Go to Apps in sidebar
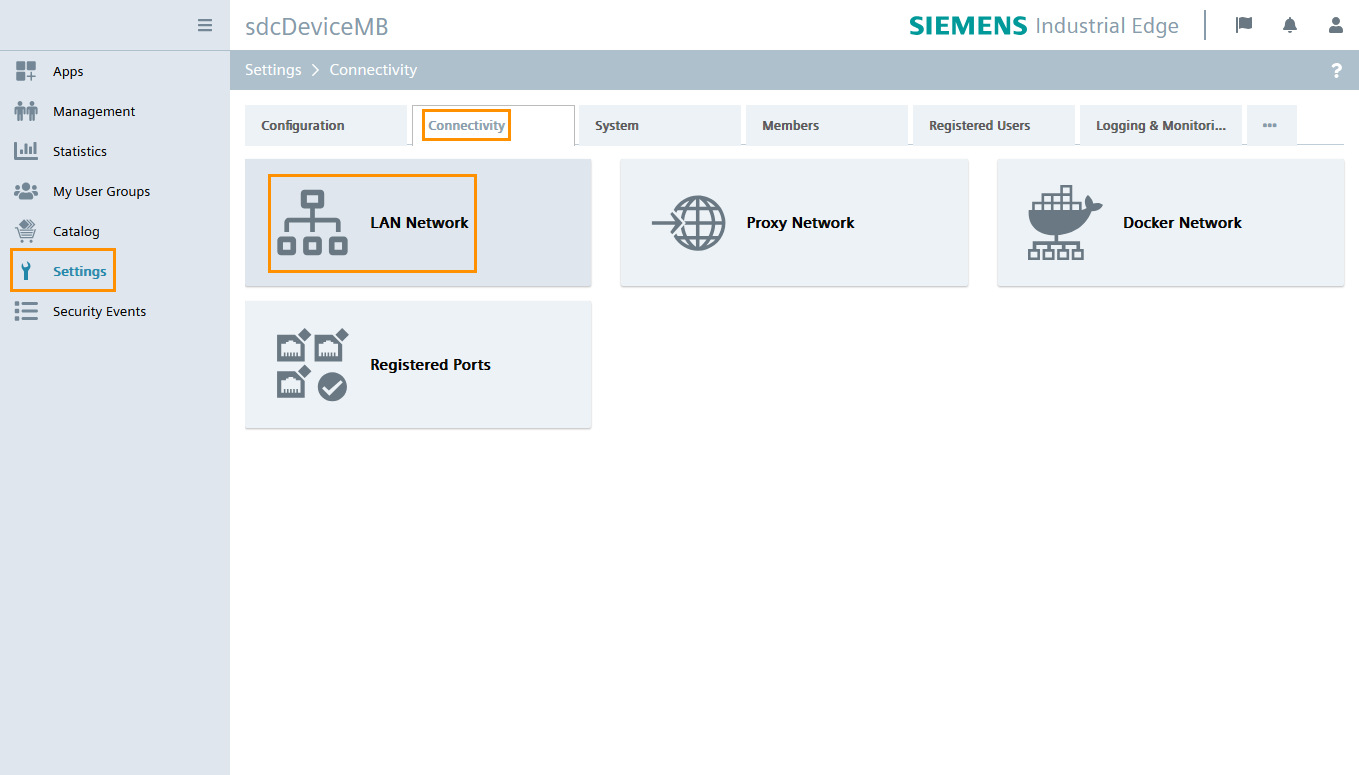Screen dimensions: 1359x775 click(68, 72)
